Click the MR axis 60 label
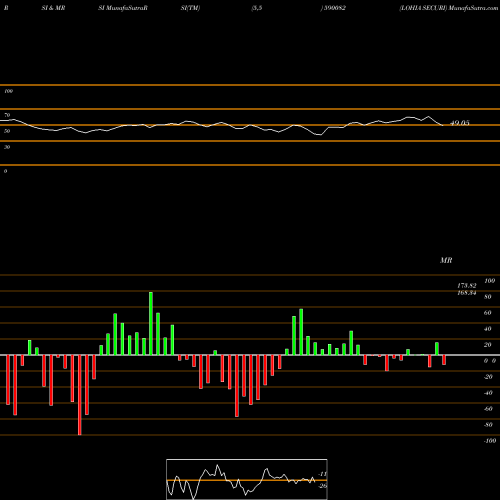The image size is (500, 500). pos(488,313)
